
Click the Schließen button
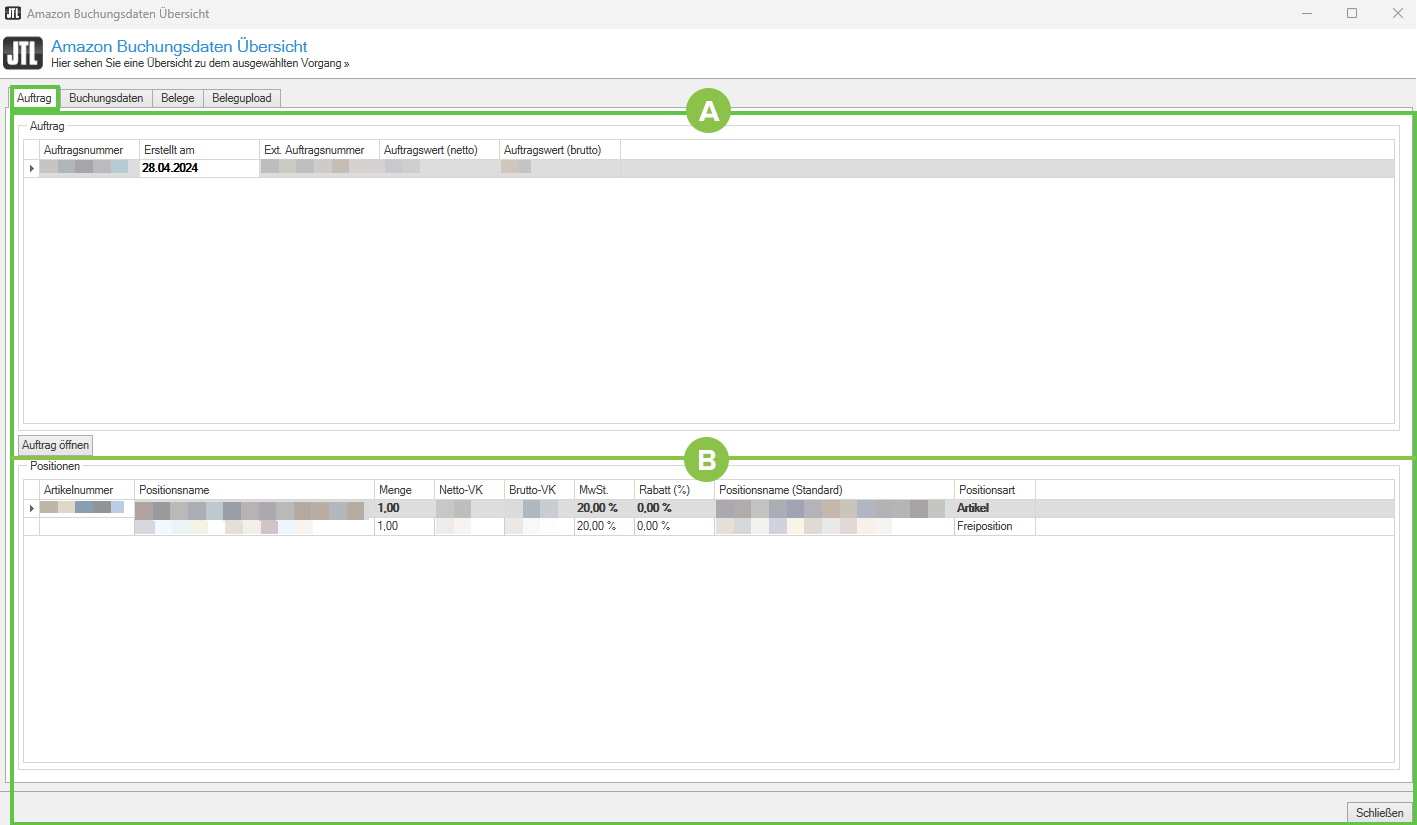(x=1380, y=813)
